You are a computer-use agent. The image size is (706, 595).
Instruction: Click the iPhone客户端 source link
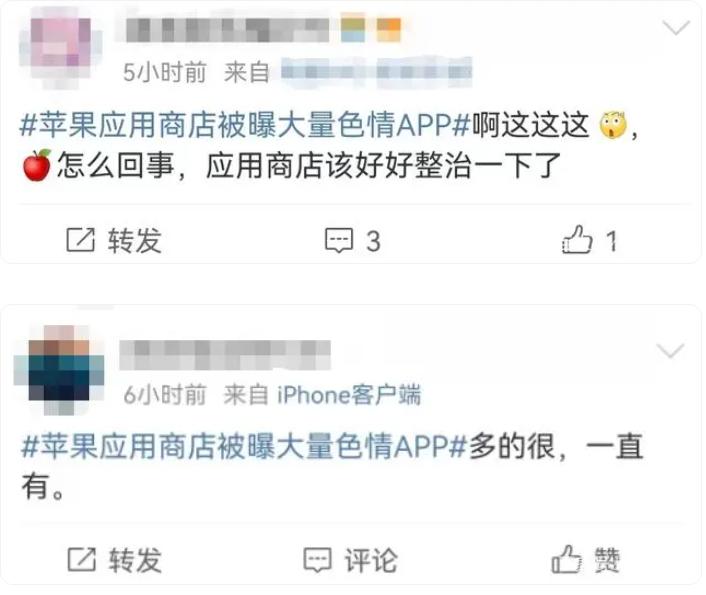click(x=349, y=395)
